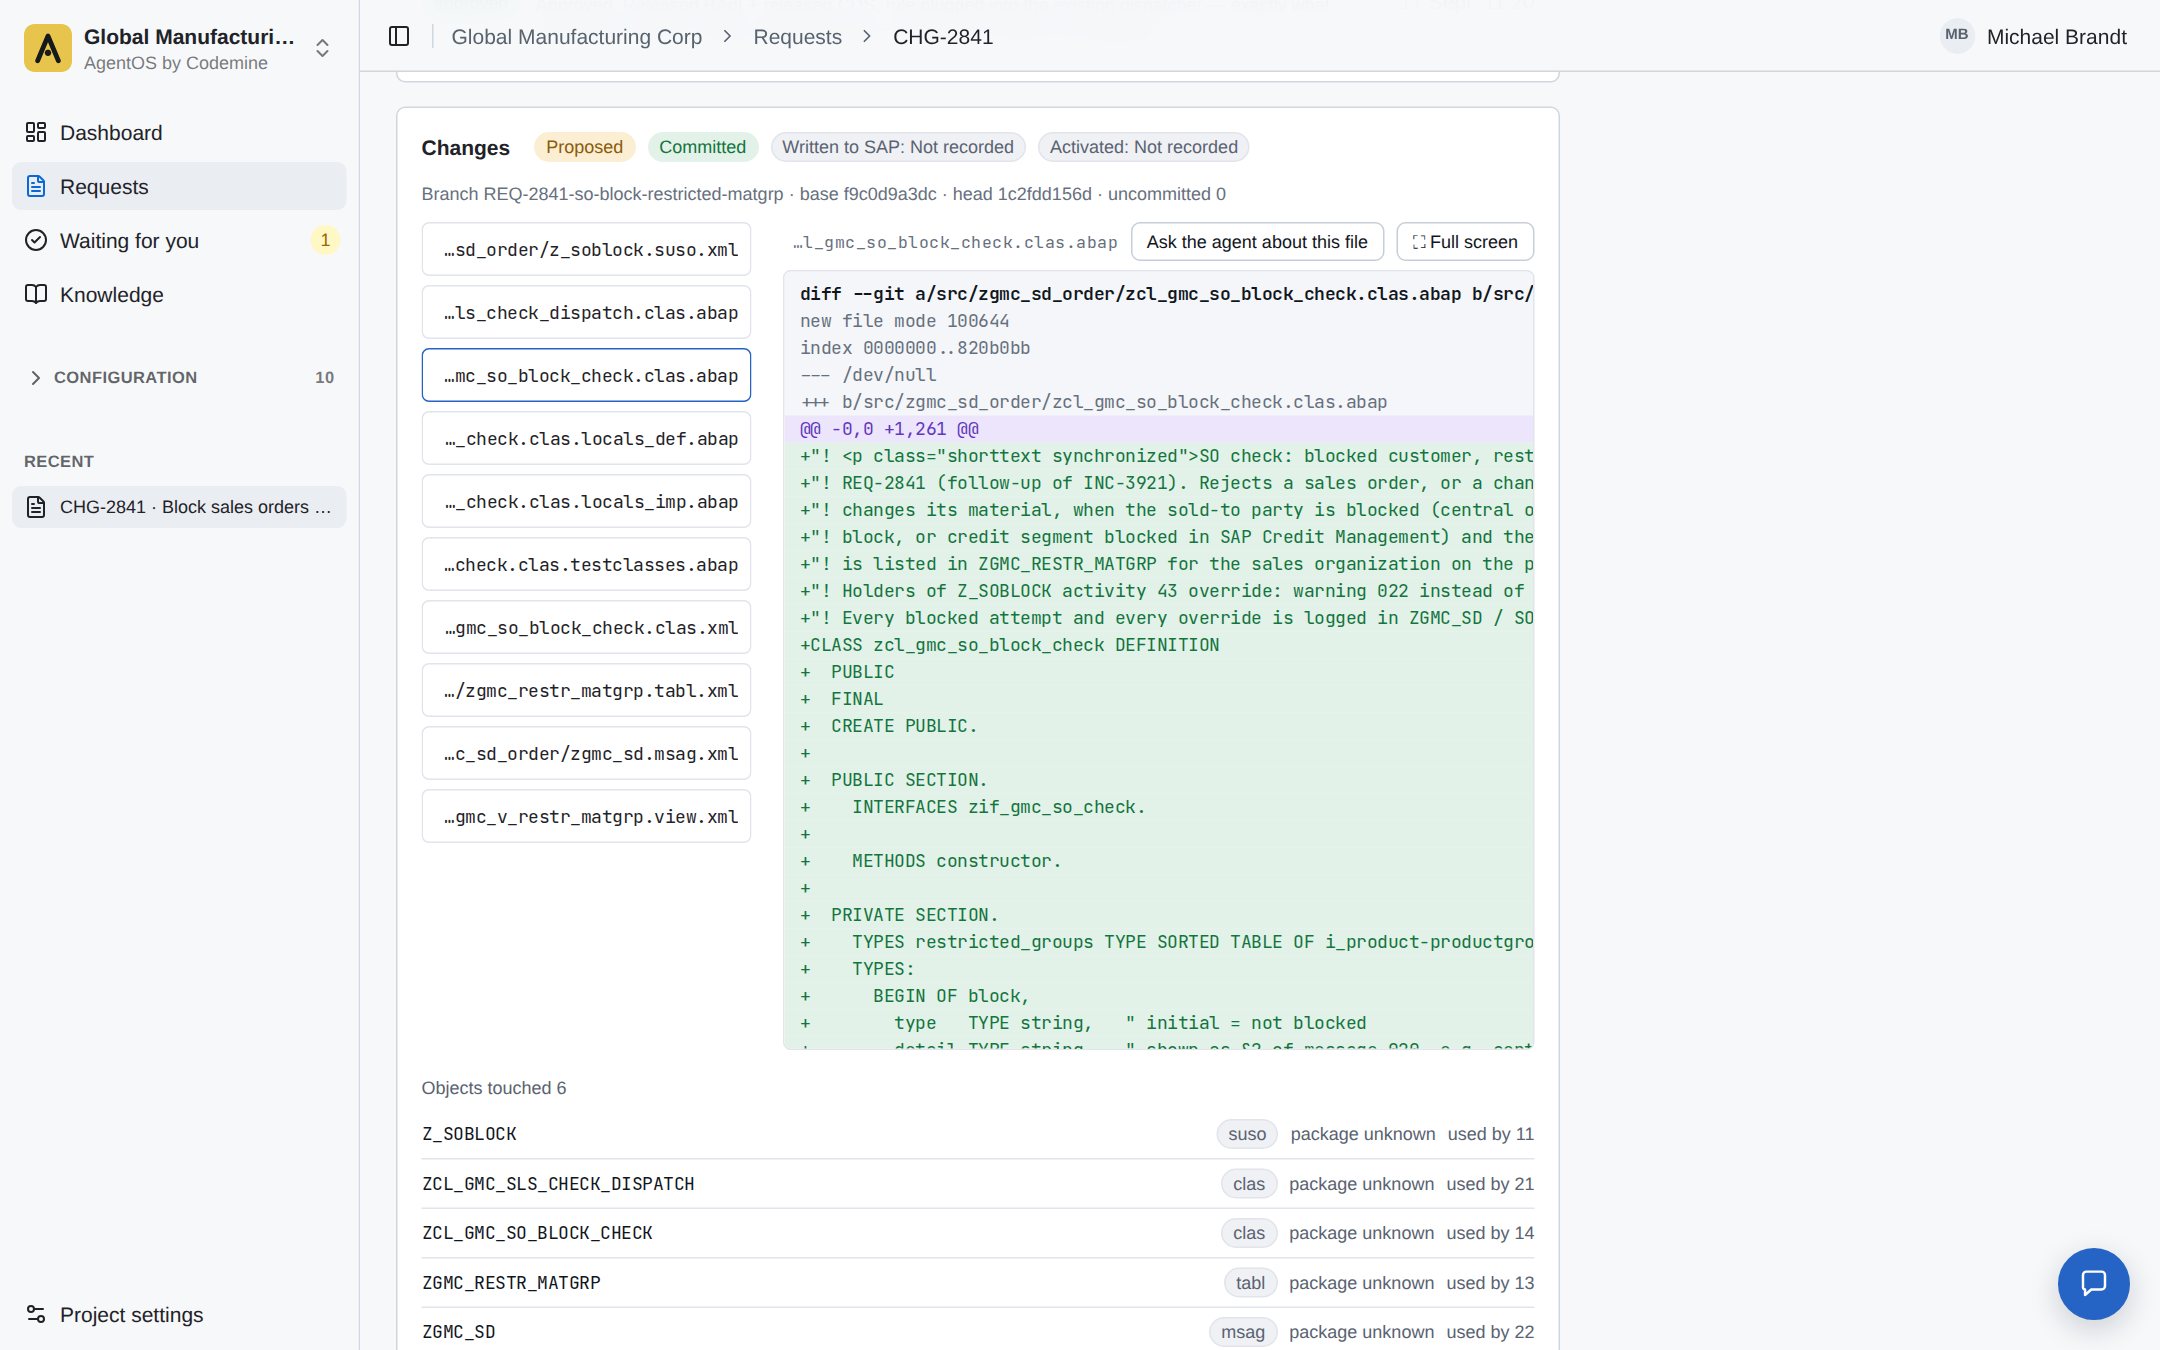2160x1350 pixels.
Task: Click the Michael Brandt user name
Action: [x=2056, y=37]
